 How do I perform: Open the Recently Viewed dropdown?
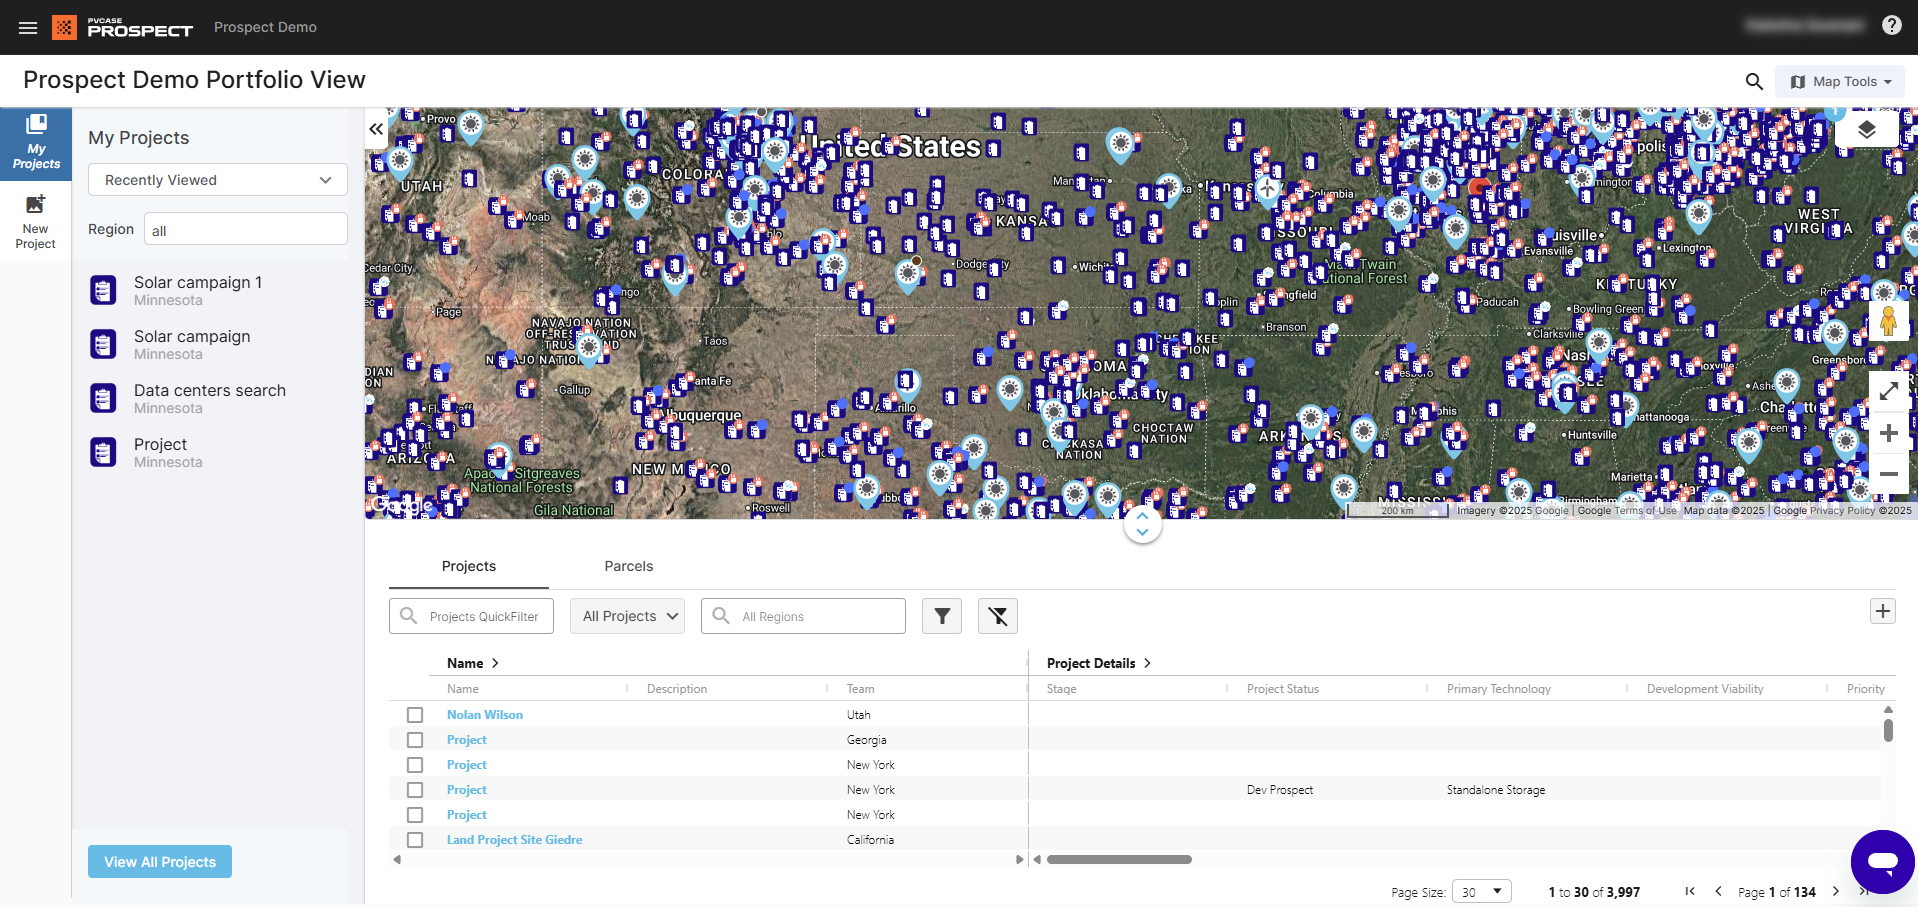(x=217, y=180)
